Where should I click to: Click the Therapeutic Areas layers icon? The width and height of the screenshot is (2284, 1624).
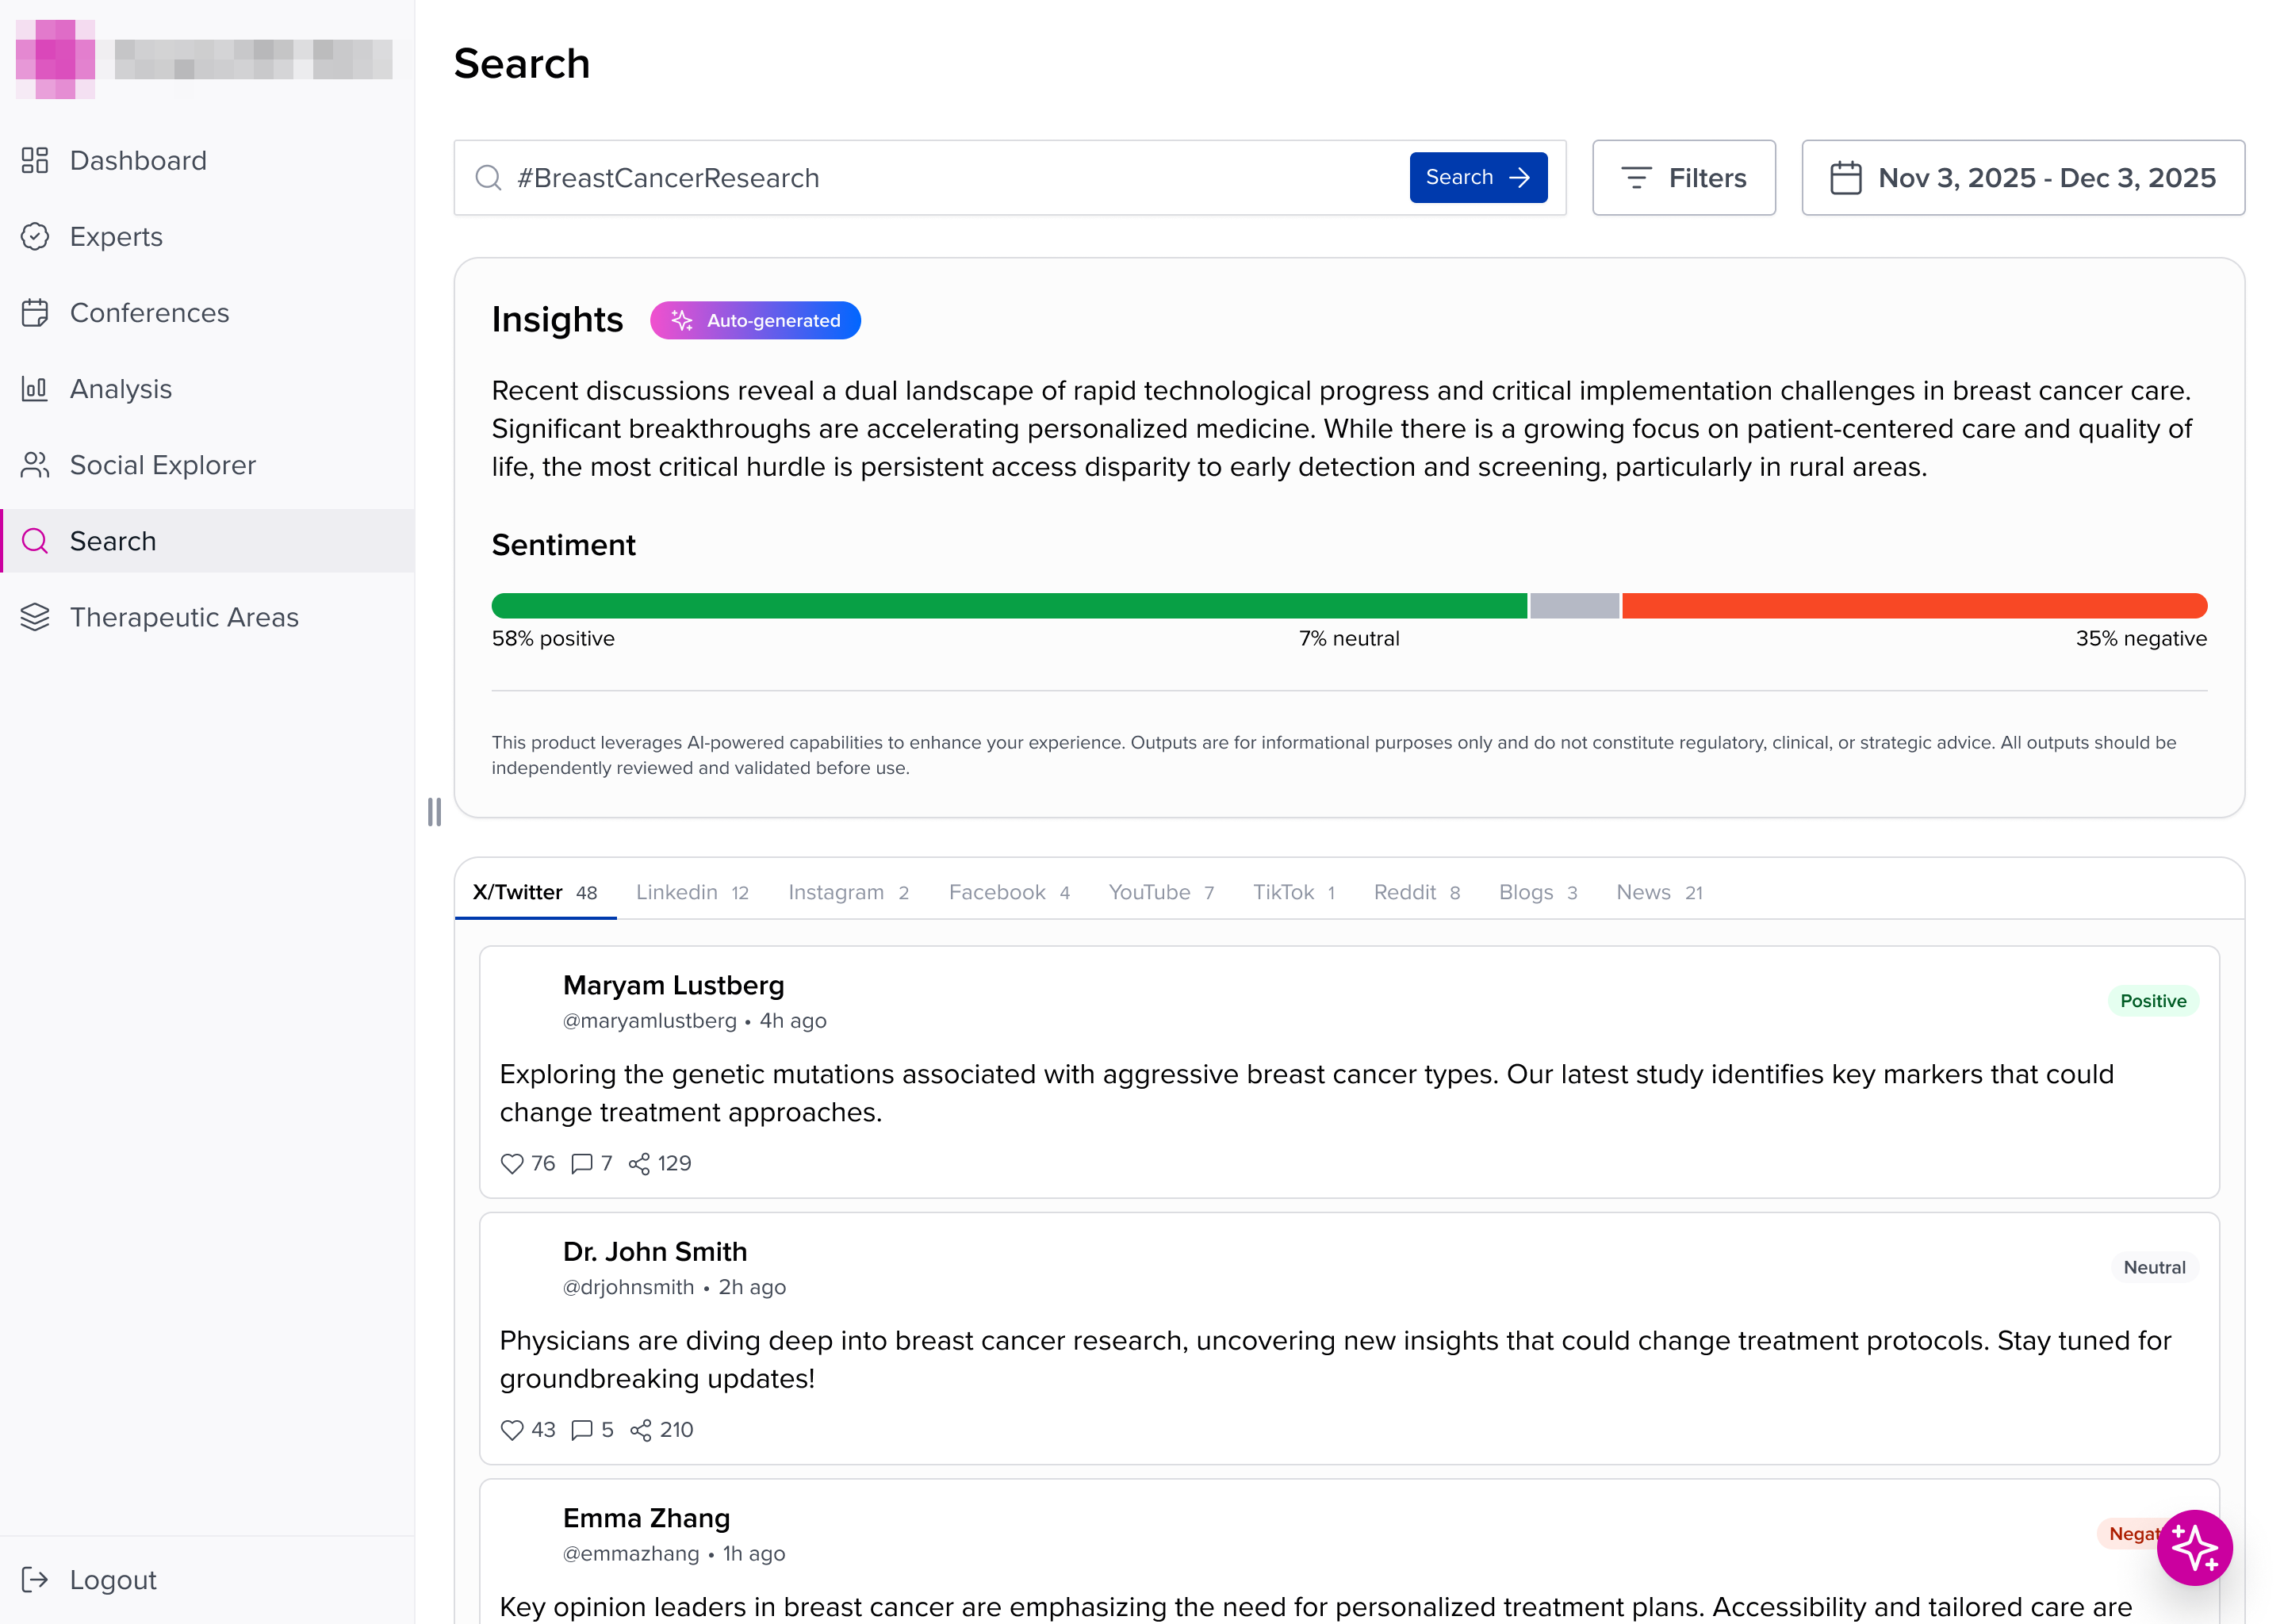click(35, 617)
